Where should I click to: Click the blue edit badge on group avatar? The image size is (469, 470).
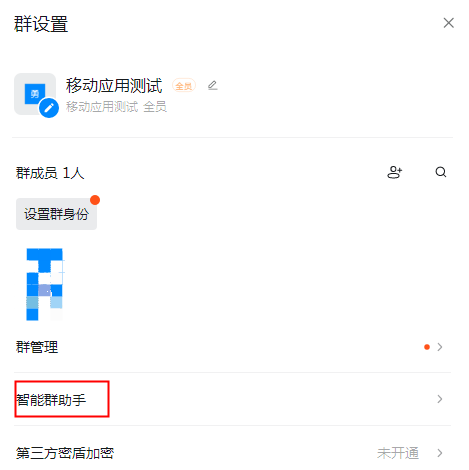tap(49, 108)
